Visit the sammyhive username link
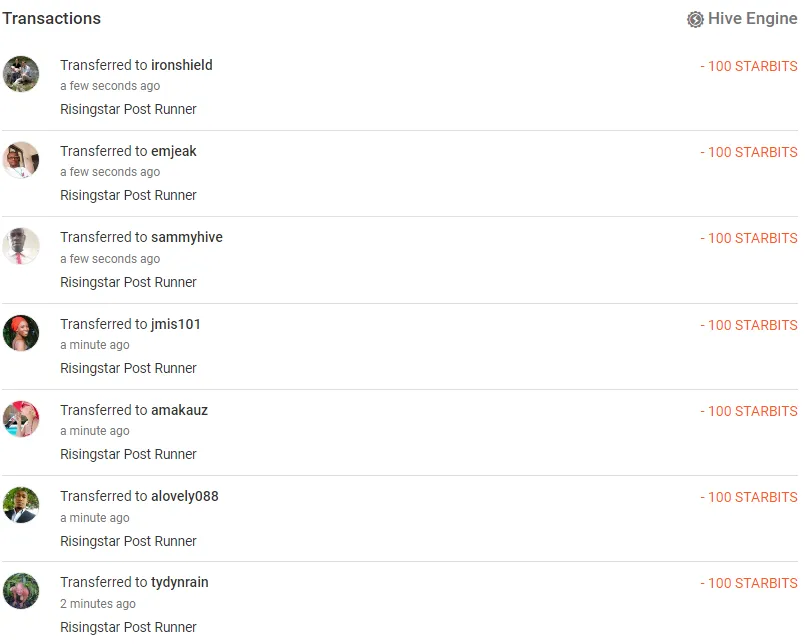The image size is (805, 644). click(x=187, y=237)
